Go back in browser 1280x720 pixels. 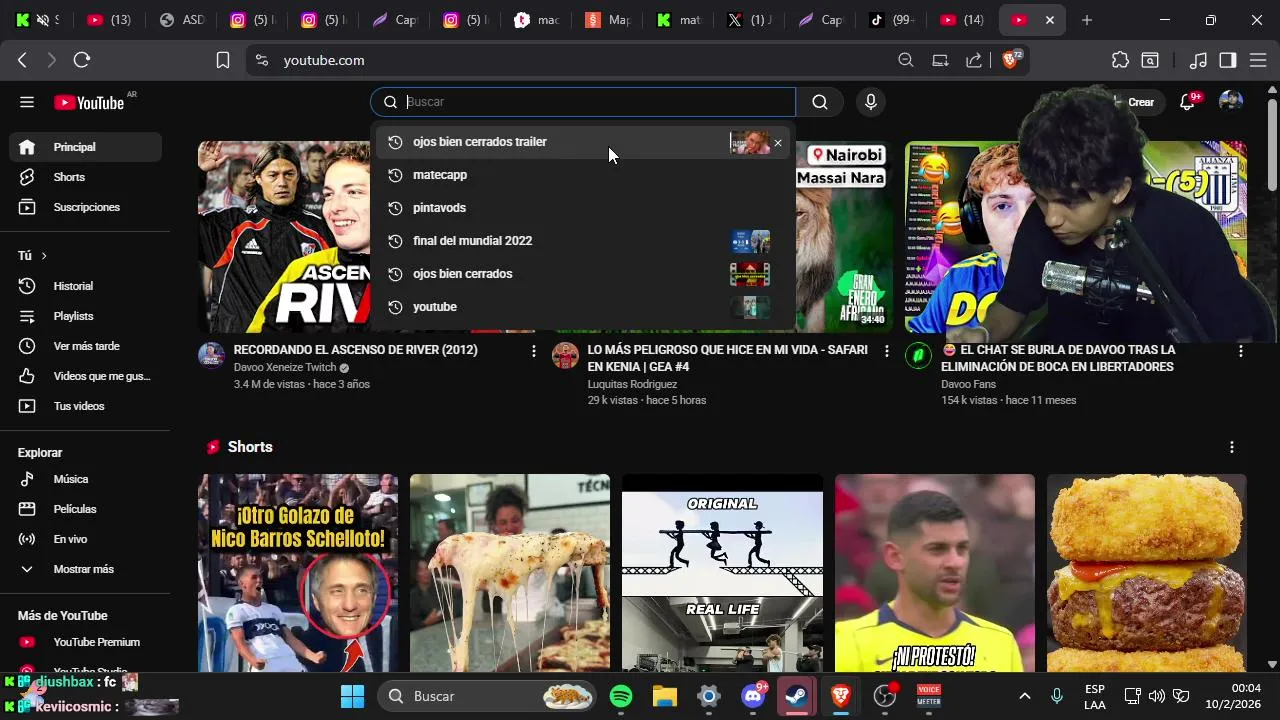pyautogui.click(x=22, y=60)
